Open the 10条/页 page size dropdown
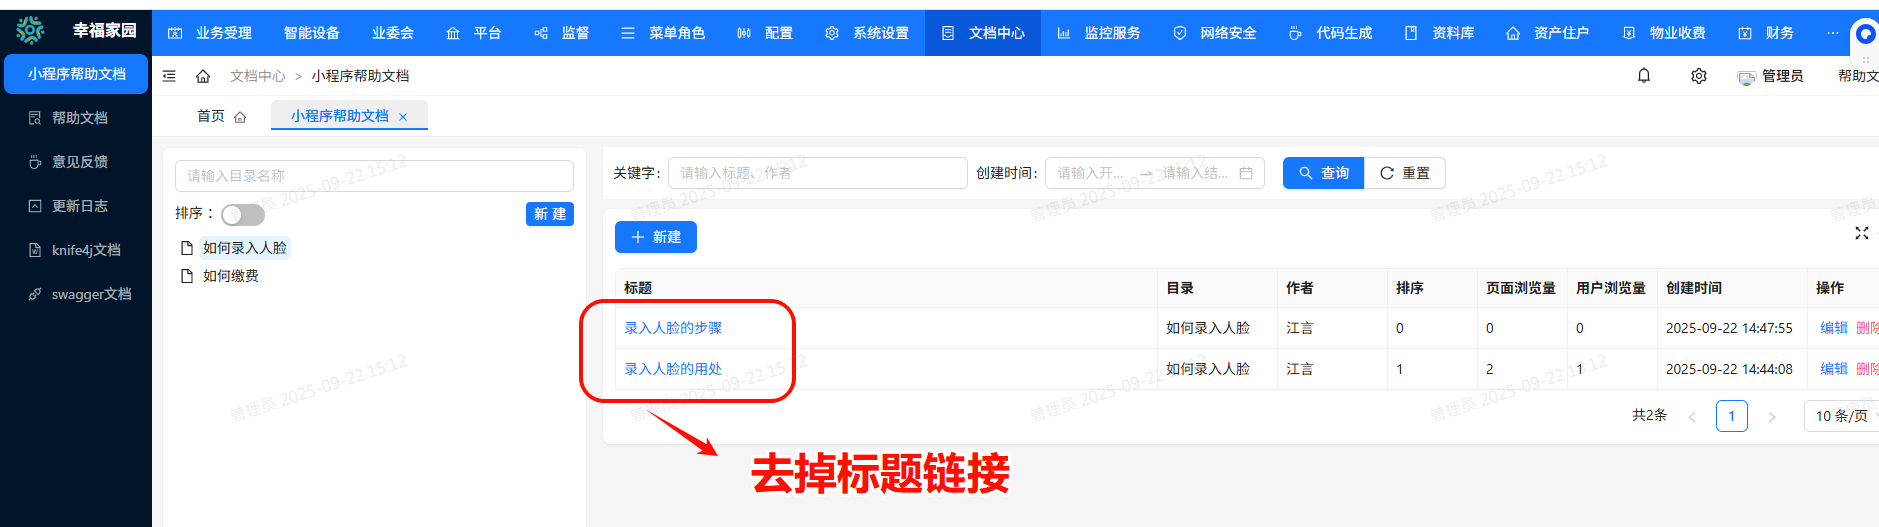This screenshot has width=1879, height=527. (x=1843, y=416)
